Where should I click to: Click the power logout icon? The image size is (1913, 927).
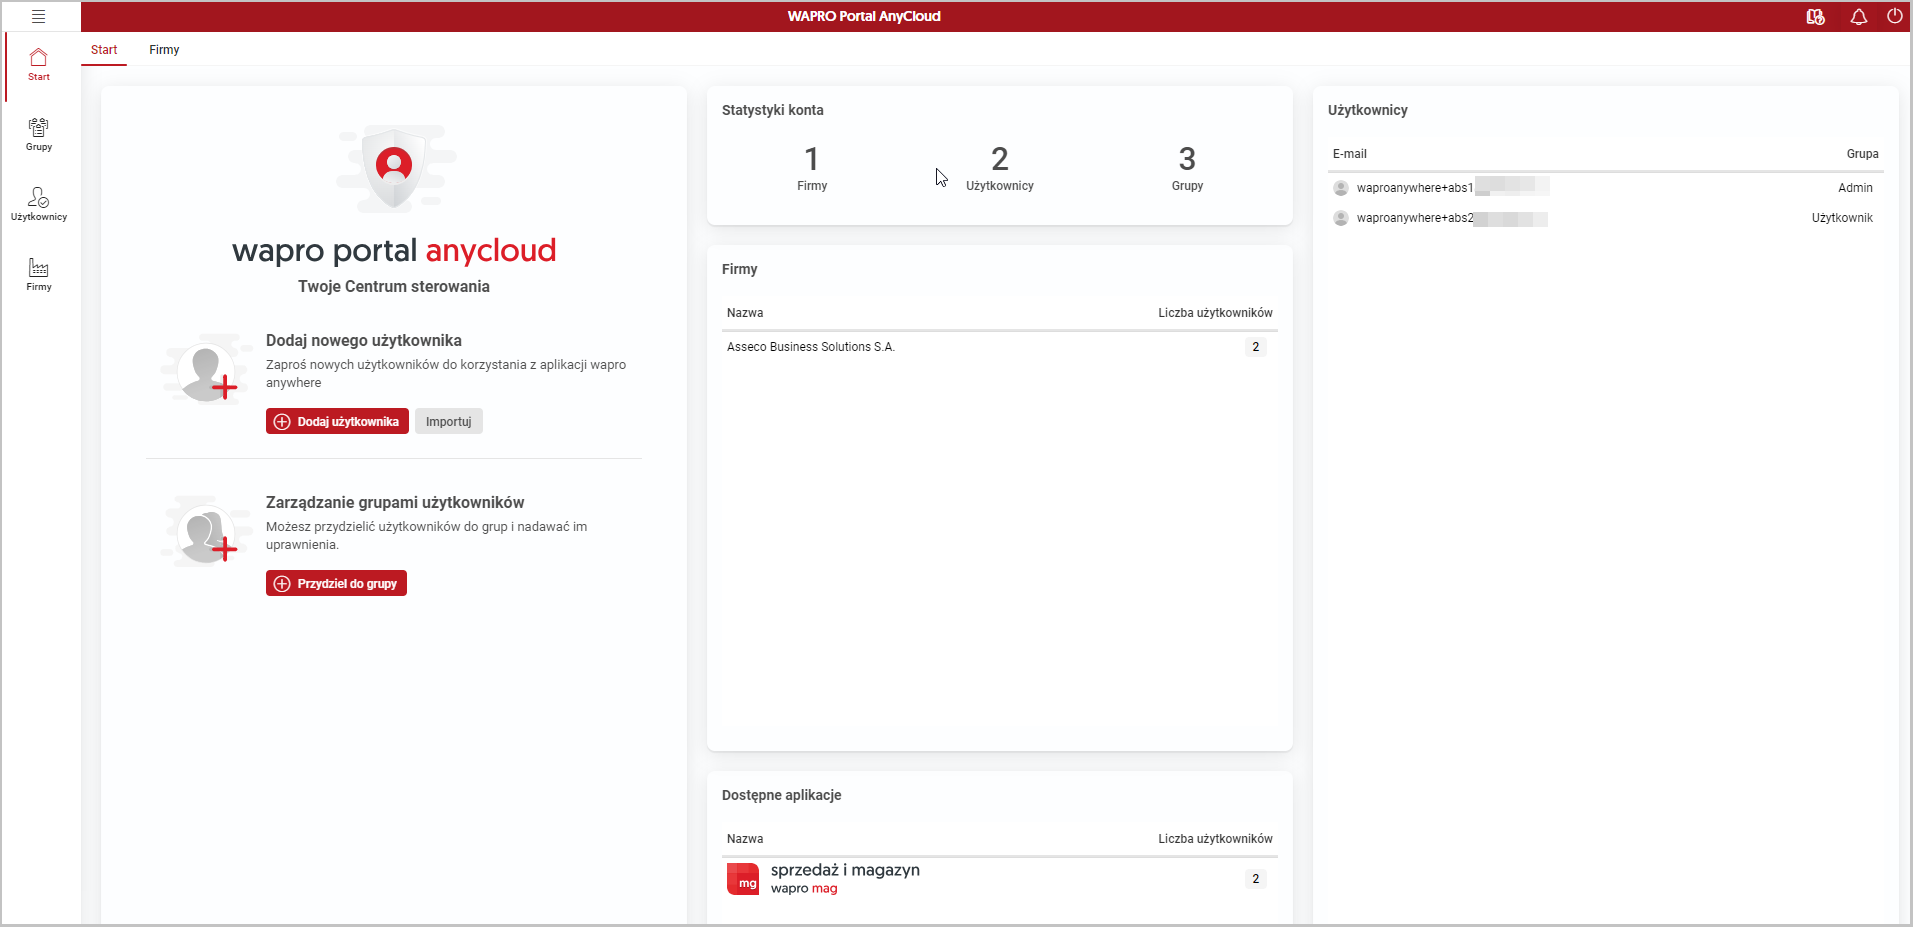pyautogui.click(x=1894, y=16)
